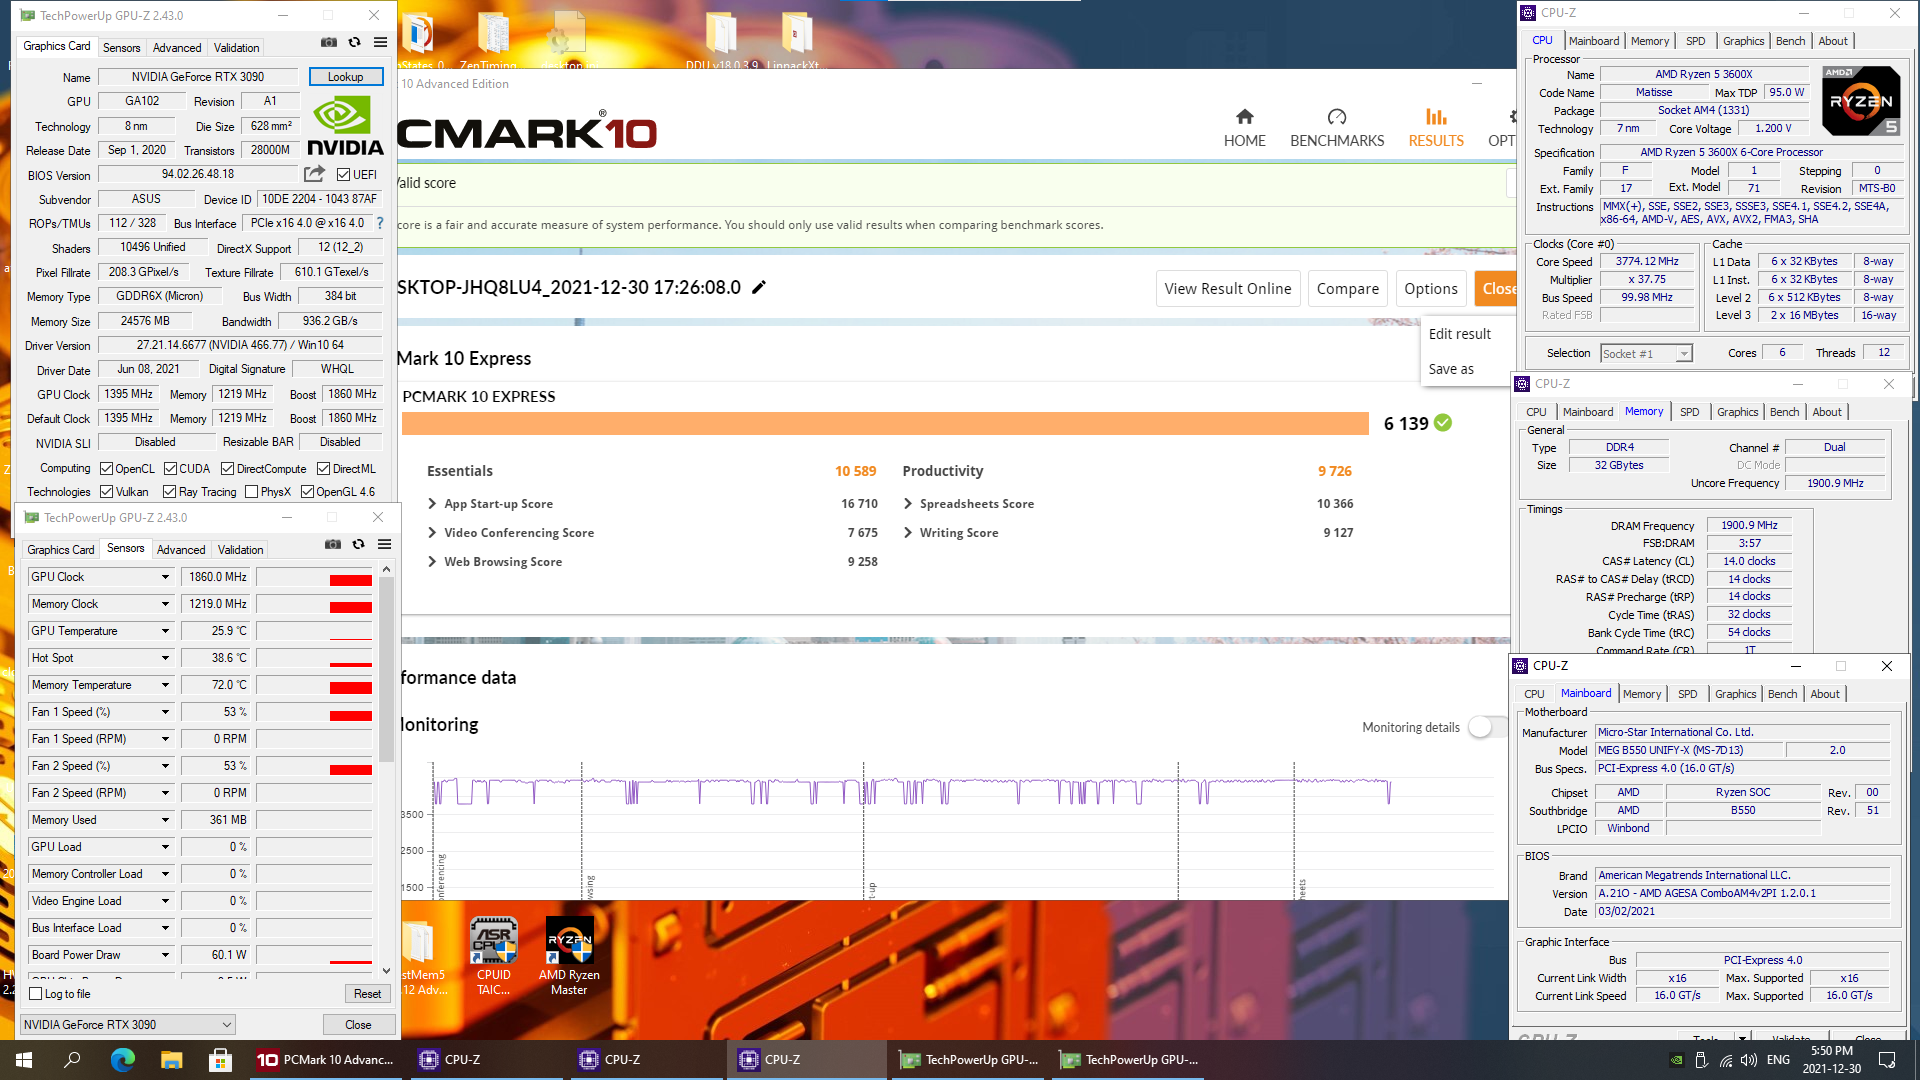Open the SPD tab in top CPU-Z window
This screenshot has width=1920, height=1080.
1696,41
